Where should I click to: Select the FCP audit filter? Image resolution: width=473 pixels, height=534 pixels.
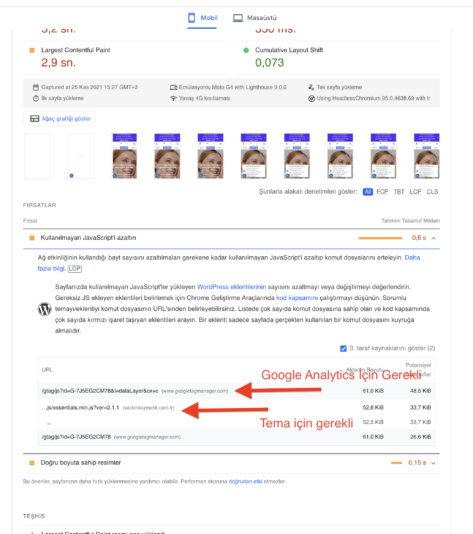coord(382,192)
